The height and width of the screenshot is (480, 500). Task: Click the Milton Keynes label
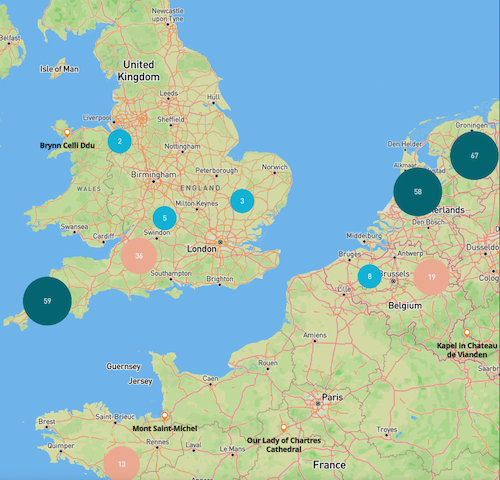click(197, 203)
